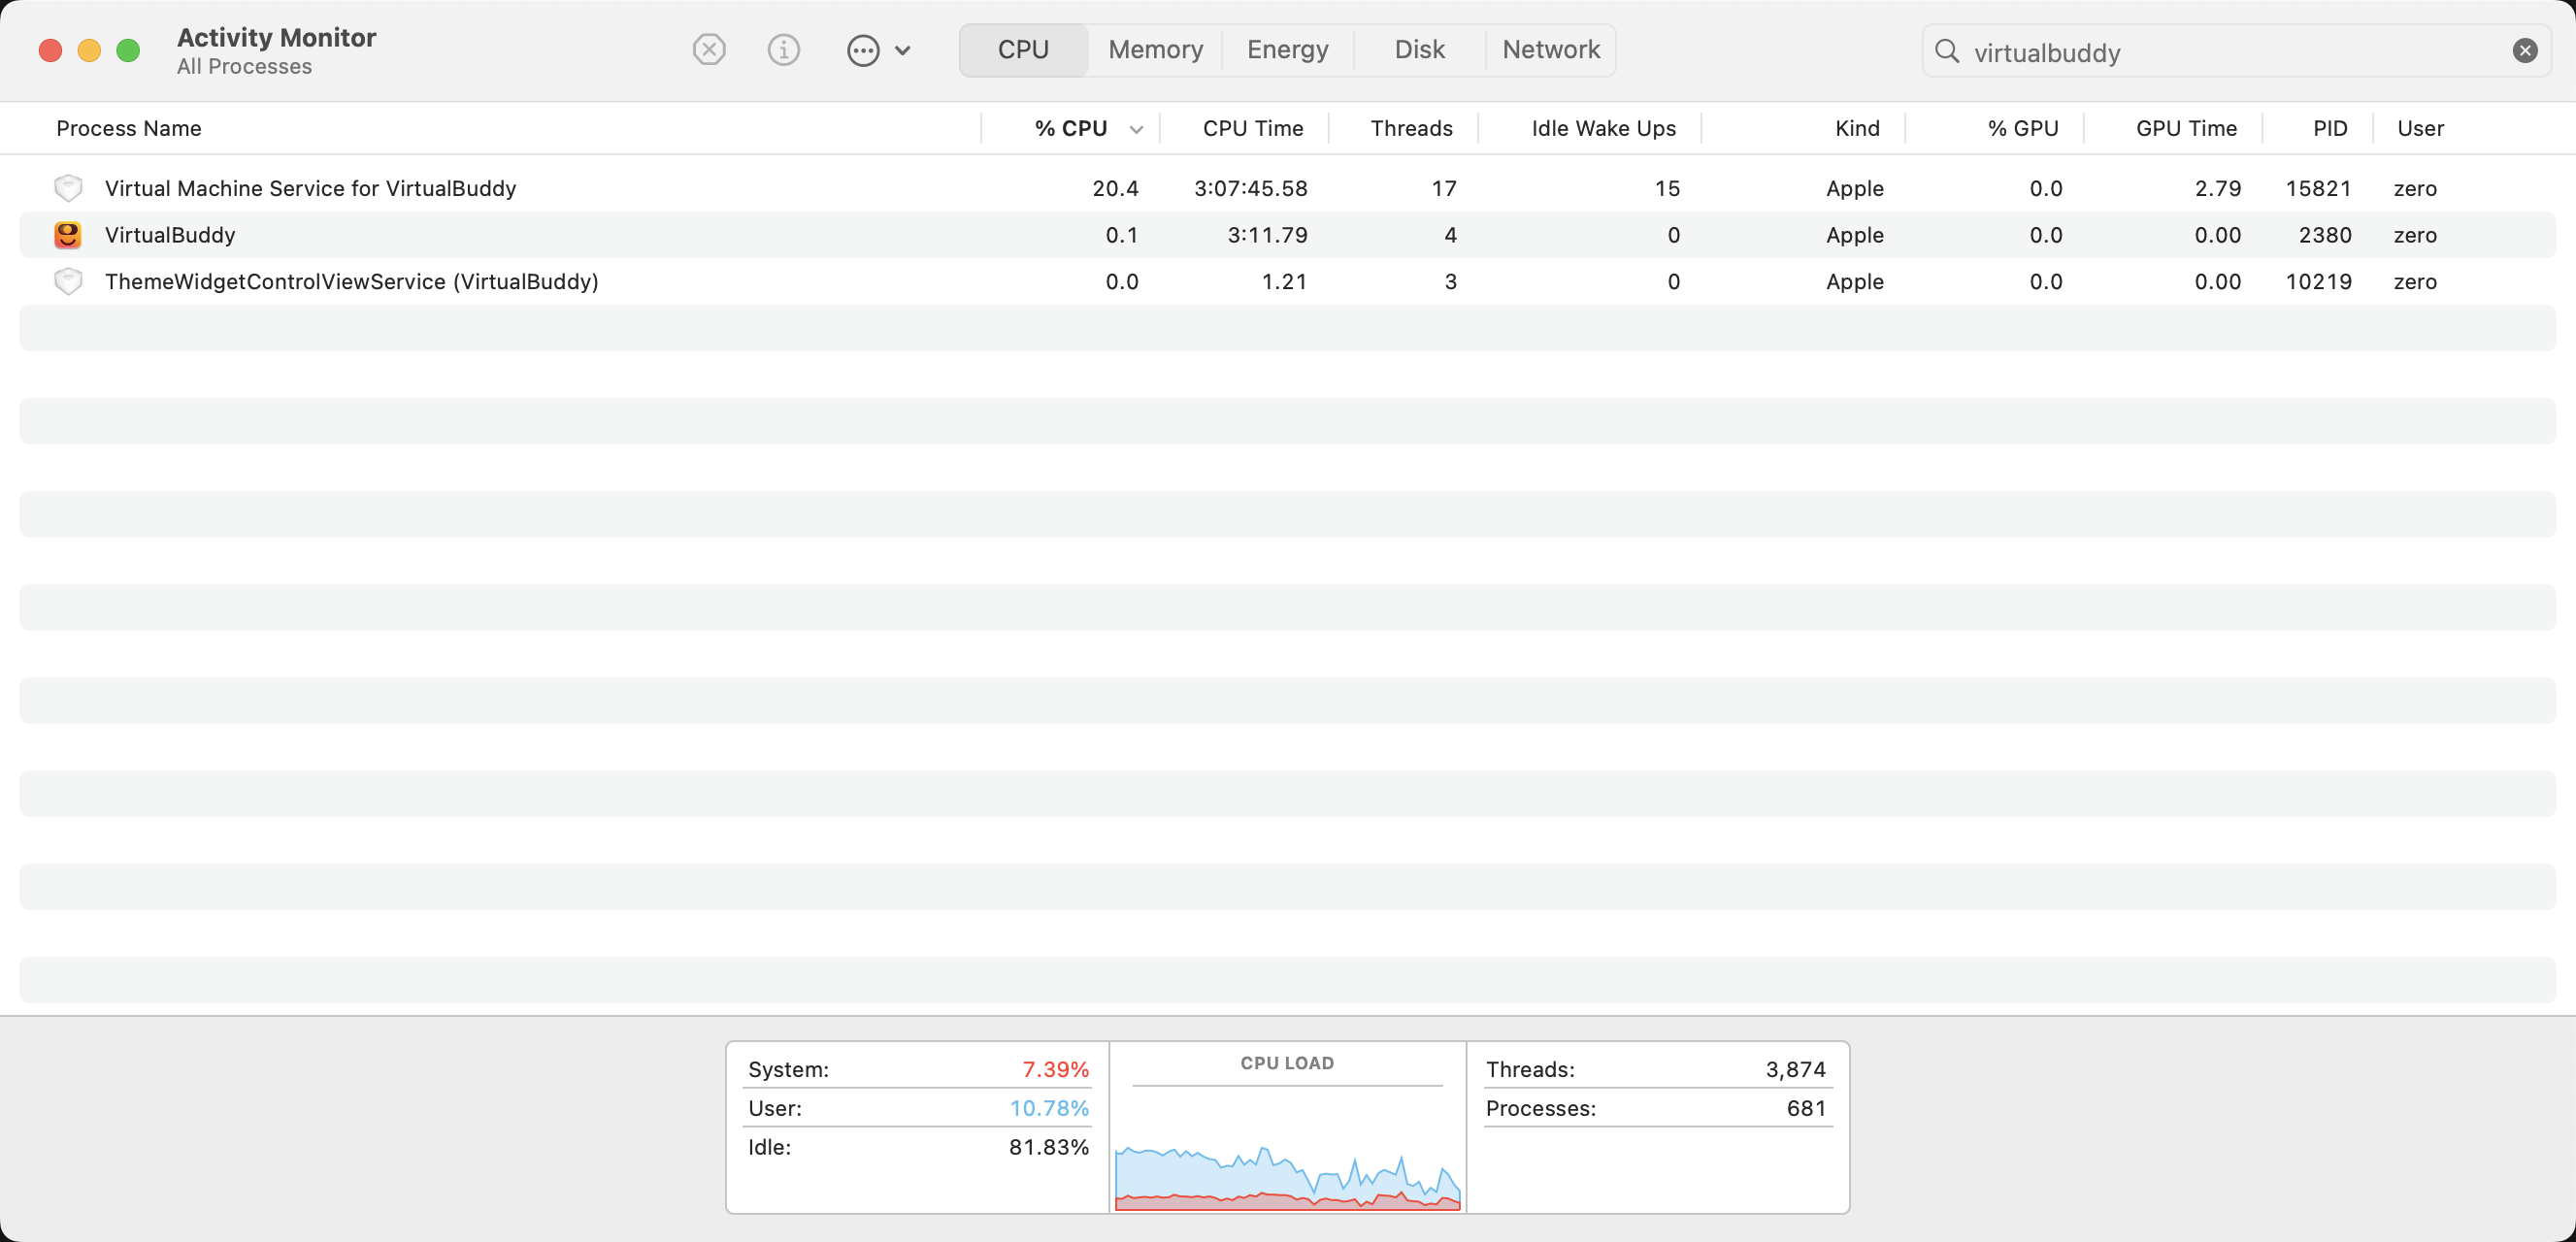Click the process info (i) icon
Screen dimensions: 2576x1242
tap(783, 50)
